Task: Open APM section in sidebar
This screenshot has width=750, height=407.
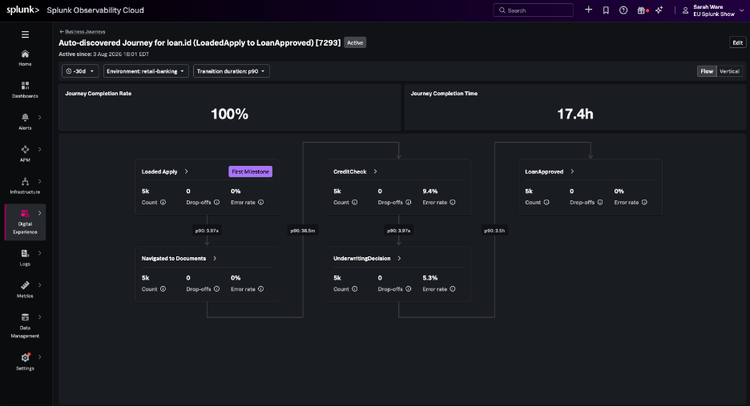Action: 25,154
